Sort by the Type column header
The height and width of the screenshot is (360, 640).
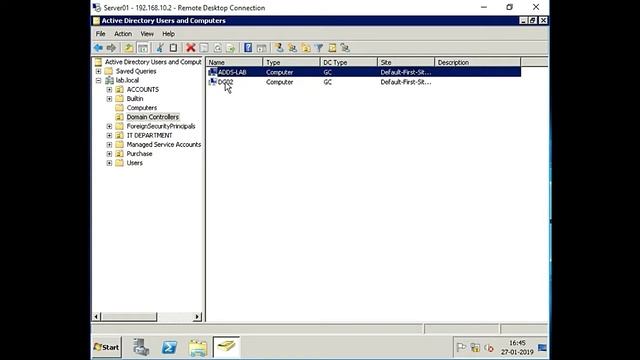click(291, 62)
